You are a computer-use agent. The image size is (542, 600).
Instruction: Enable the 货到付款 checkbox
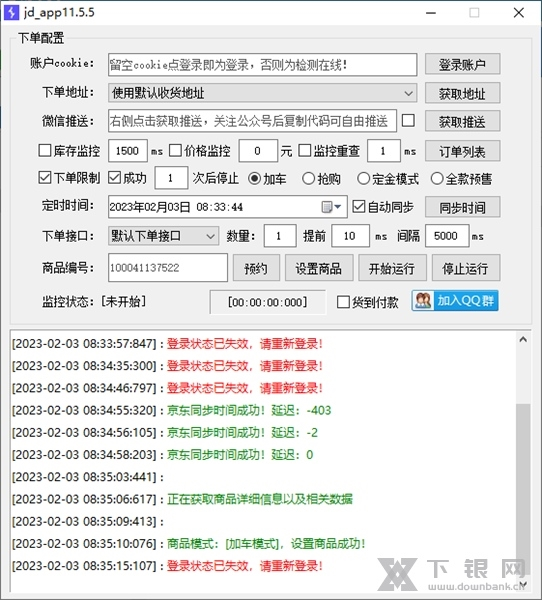343,302
